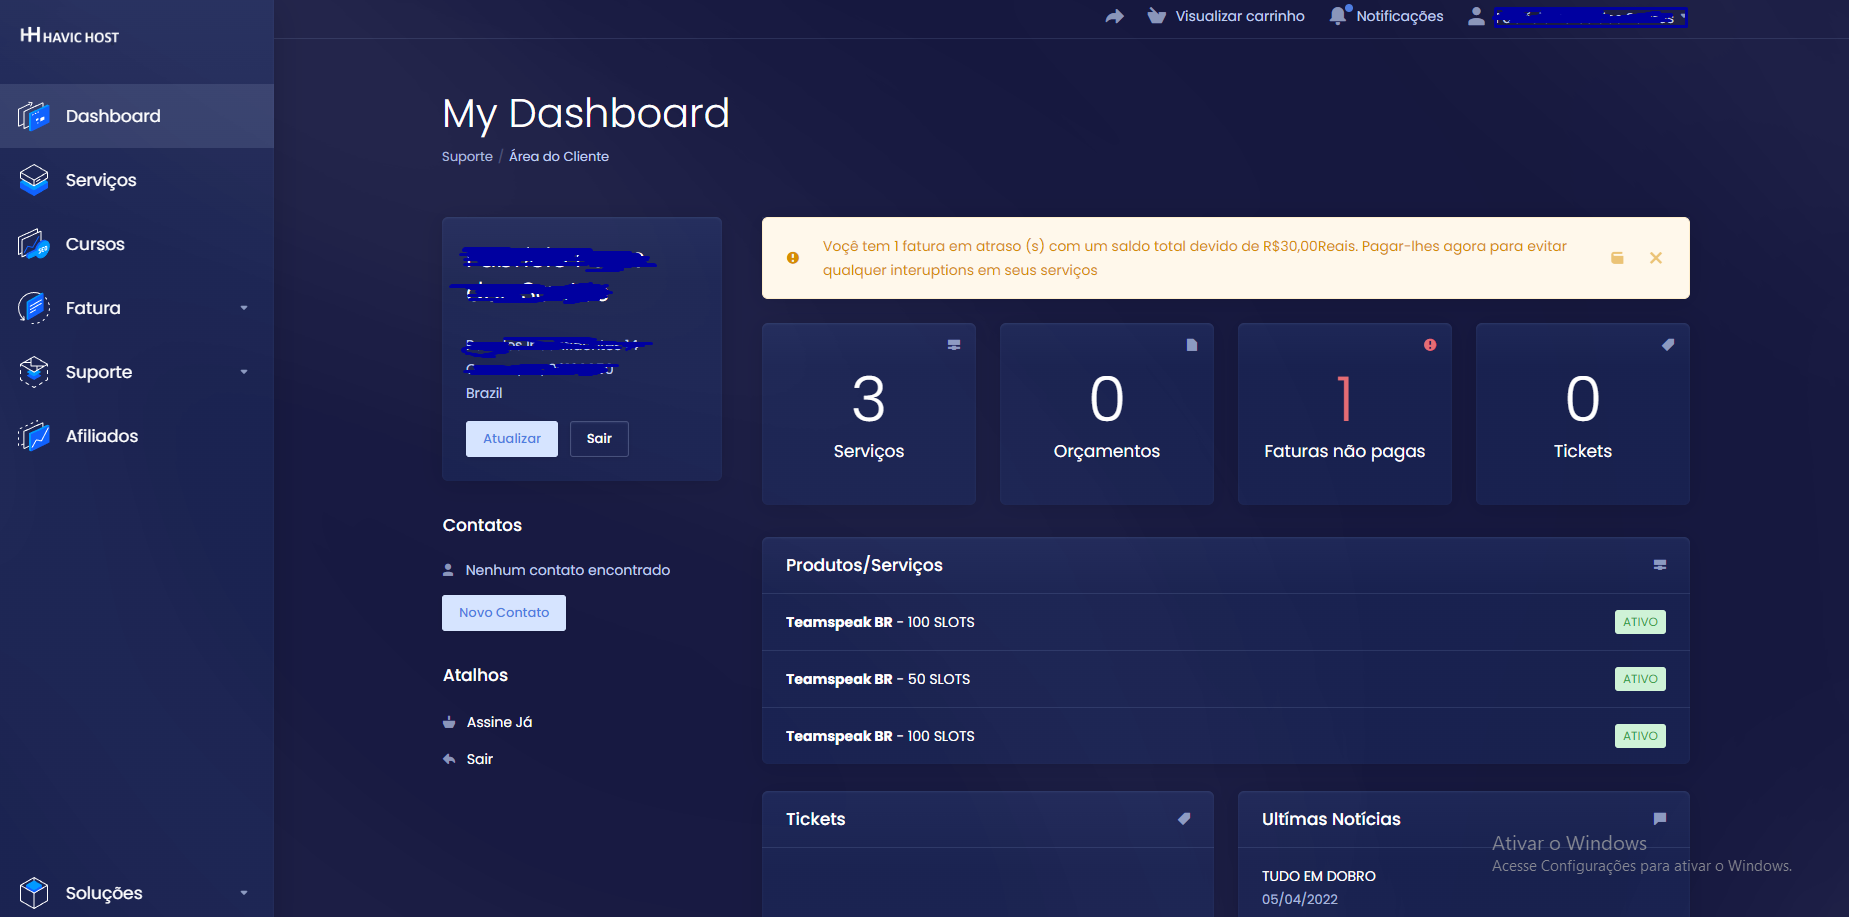Click the Sair arrow icon in Atalhos

click(x=449, y=759)
